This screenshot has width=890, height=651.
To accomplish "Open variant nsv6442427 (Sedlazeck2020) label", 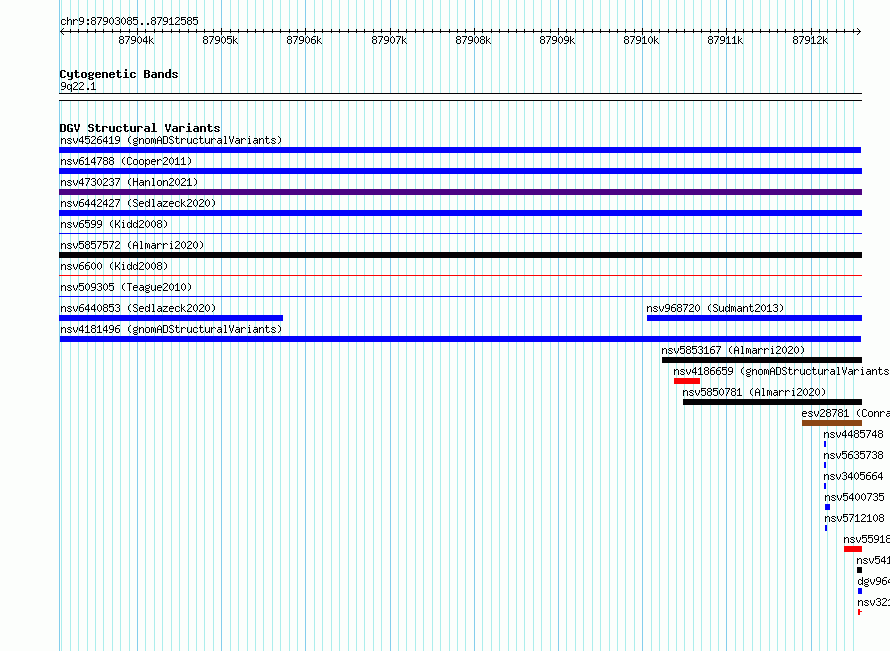I will click(138, 203).
